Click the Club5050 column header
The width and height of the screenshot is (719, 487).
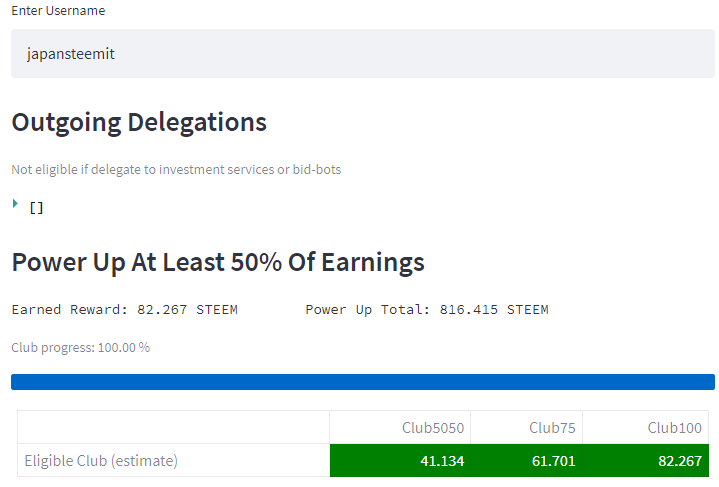pos(432,428)
